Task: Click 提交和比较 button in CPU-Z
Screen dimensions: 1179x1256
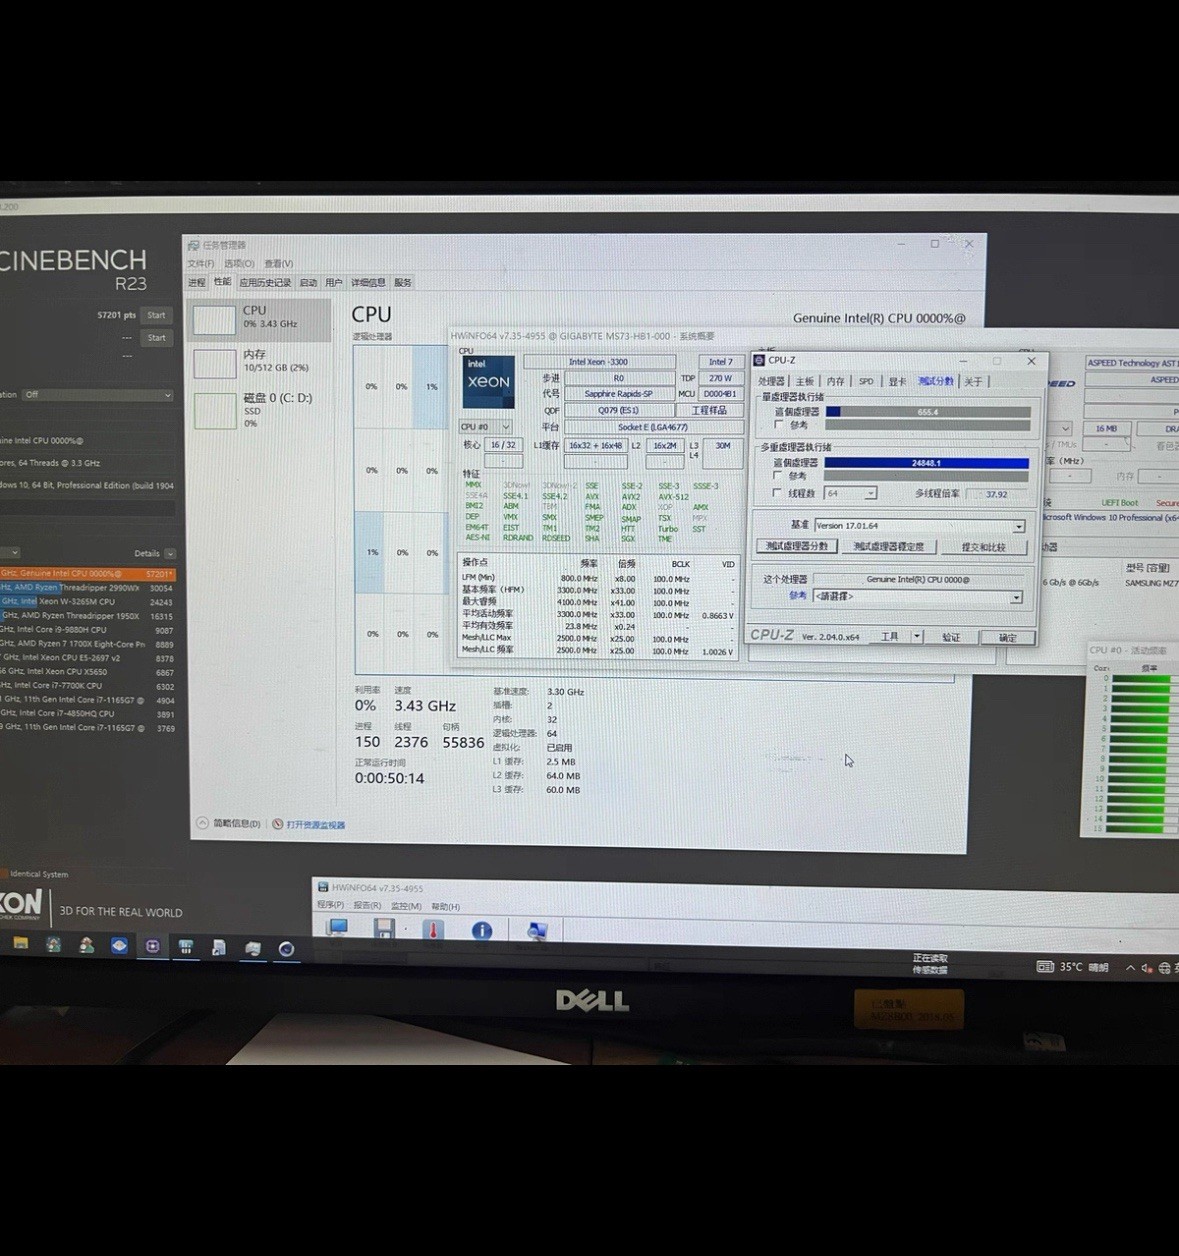Action: [984, 547]
